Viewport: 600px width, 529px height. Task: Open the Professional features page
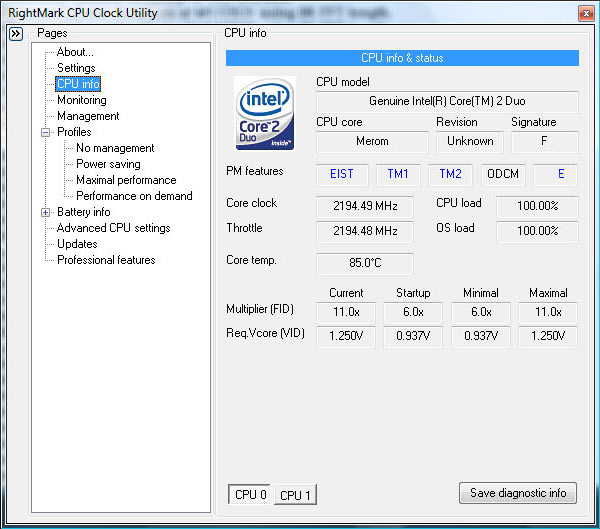106,260
